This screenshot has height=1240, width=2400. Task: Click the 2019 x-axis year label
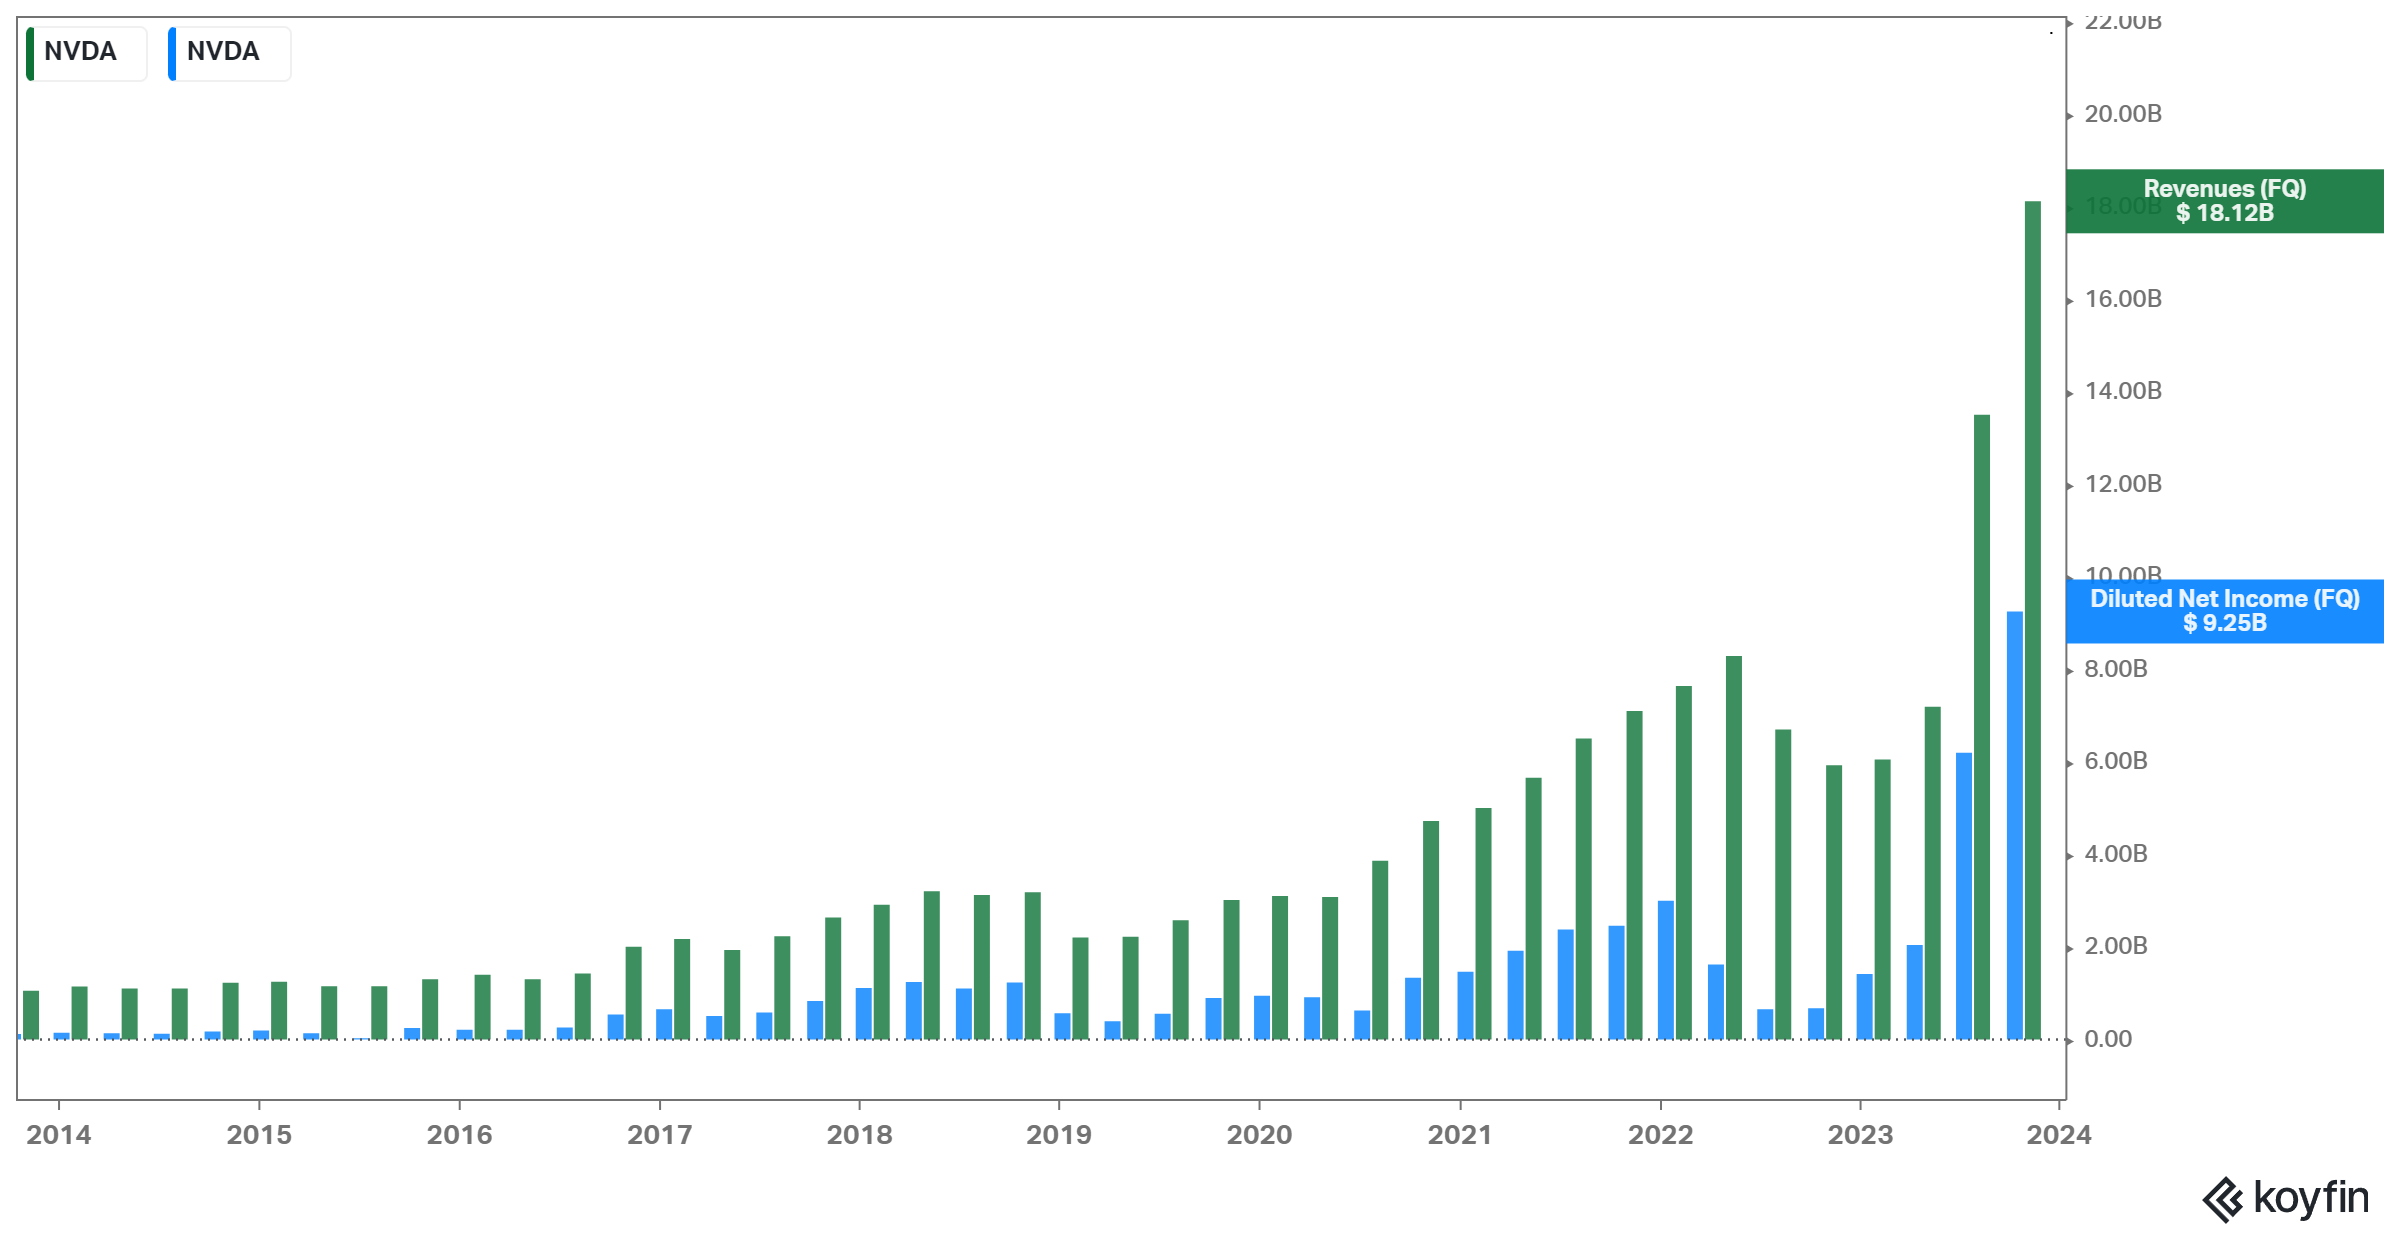point(1058,1135)
